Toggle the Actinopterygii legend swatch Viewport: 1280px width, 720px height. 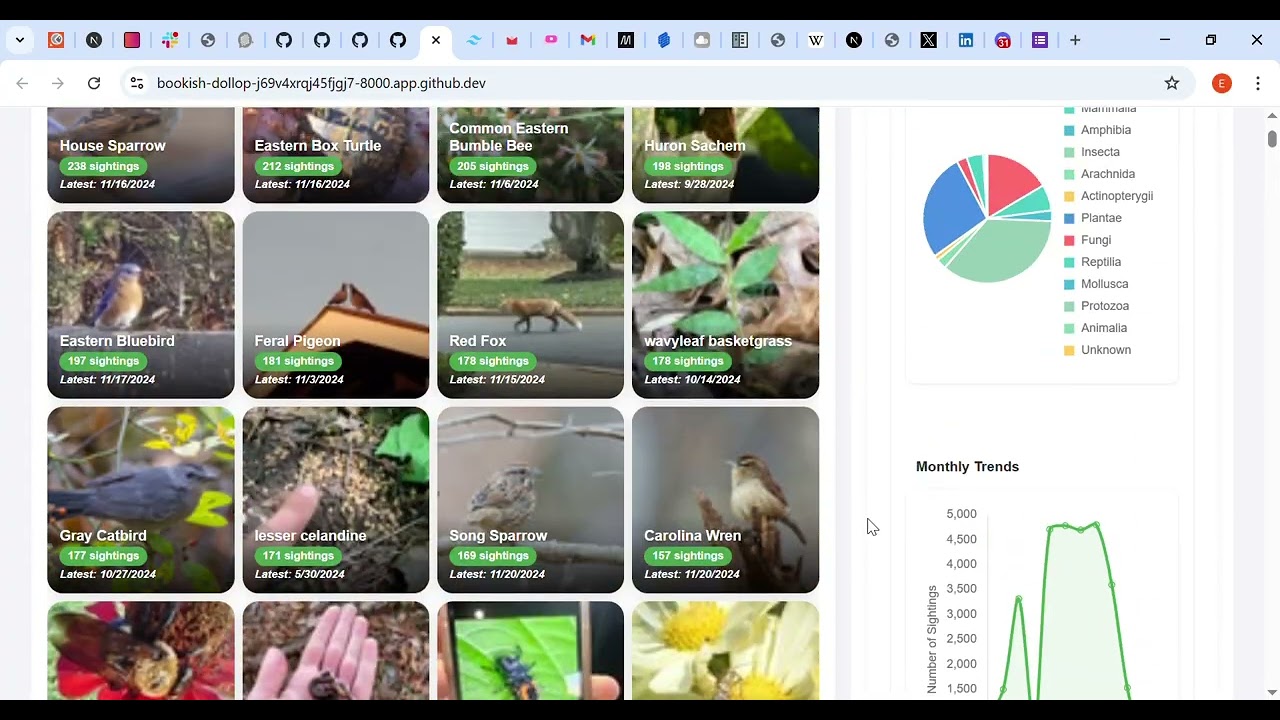(x=1069, y=196)
